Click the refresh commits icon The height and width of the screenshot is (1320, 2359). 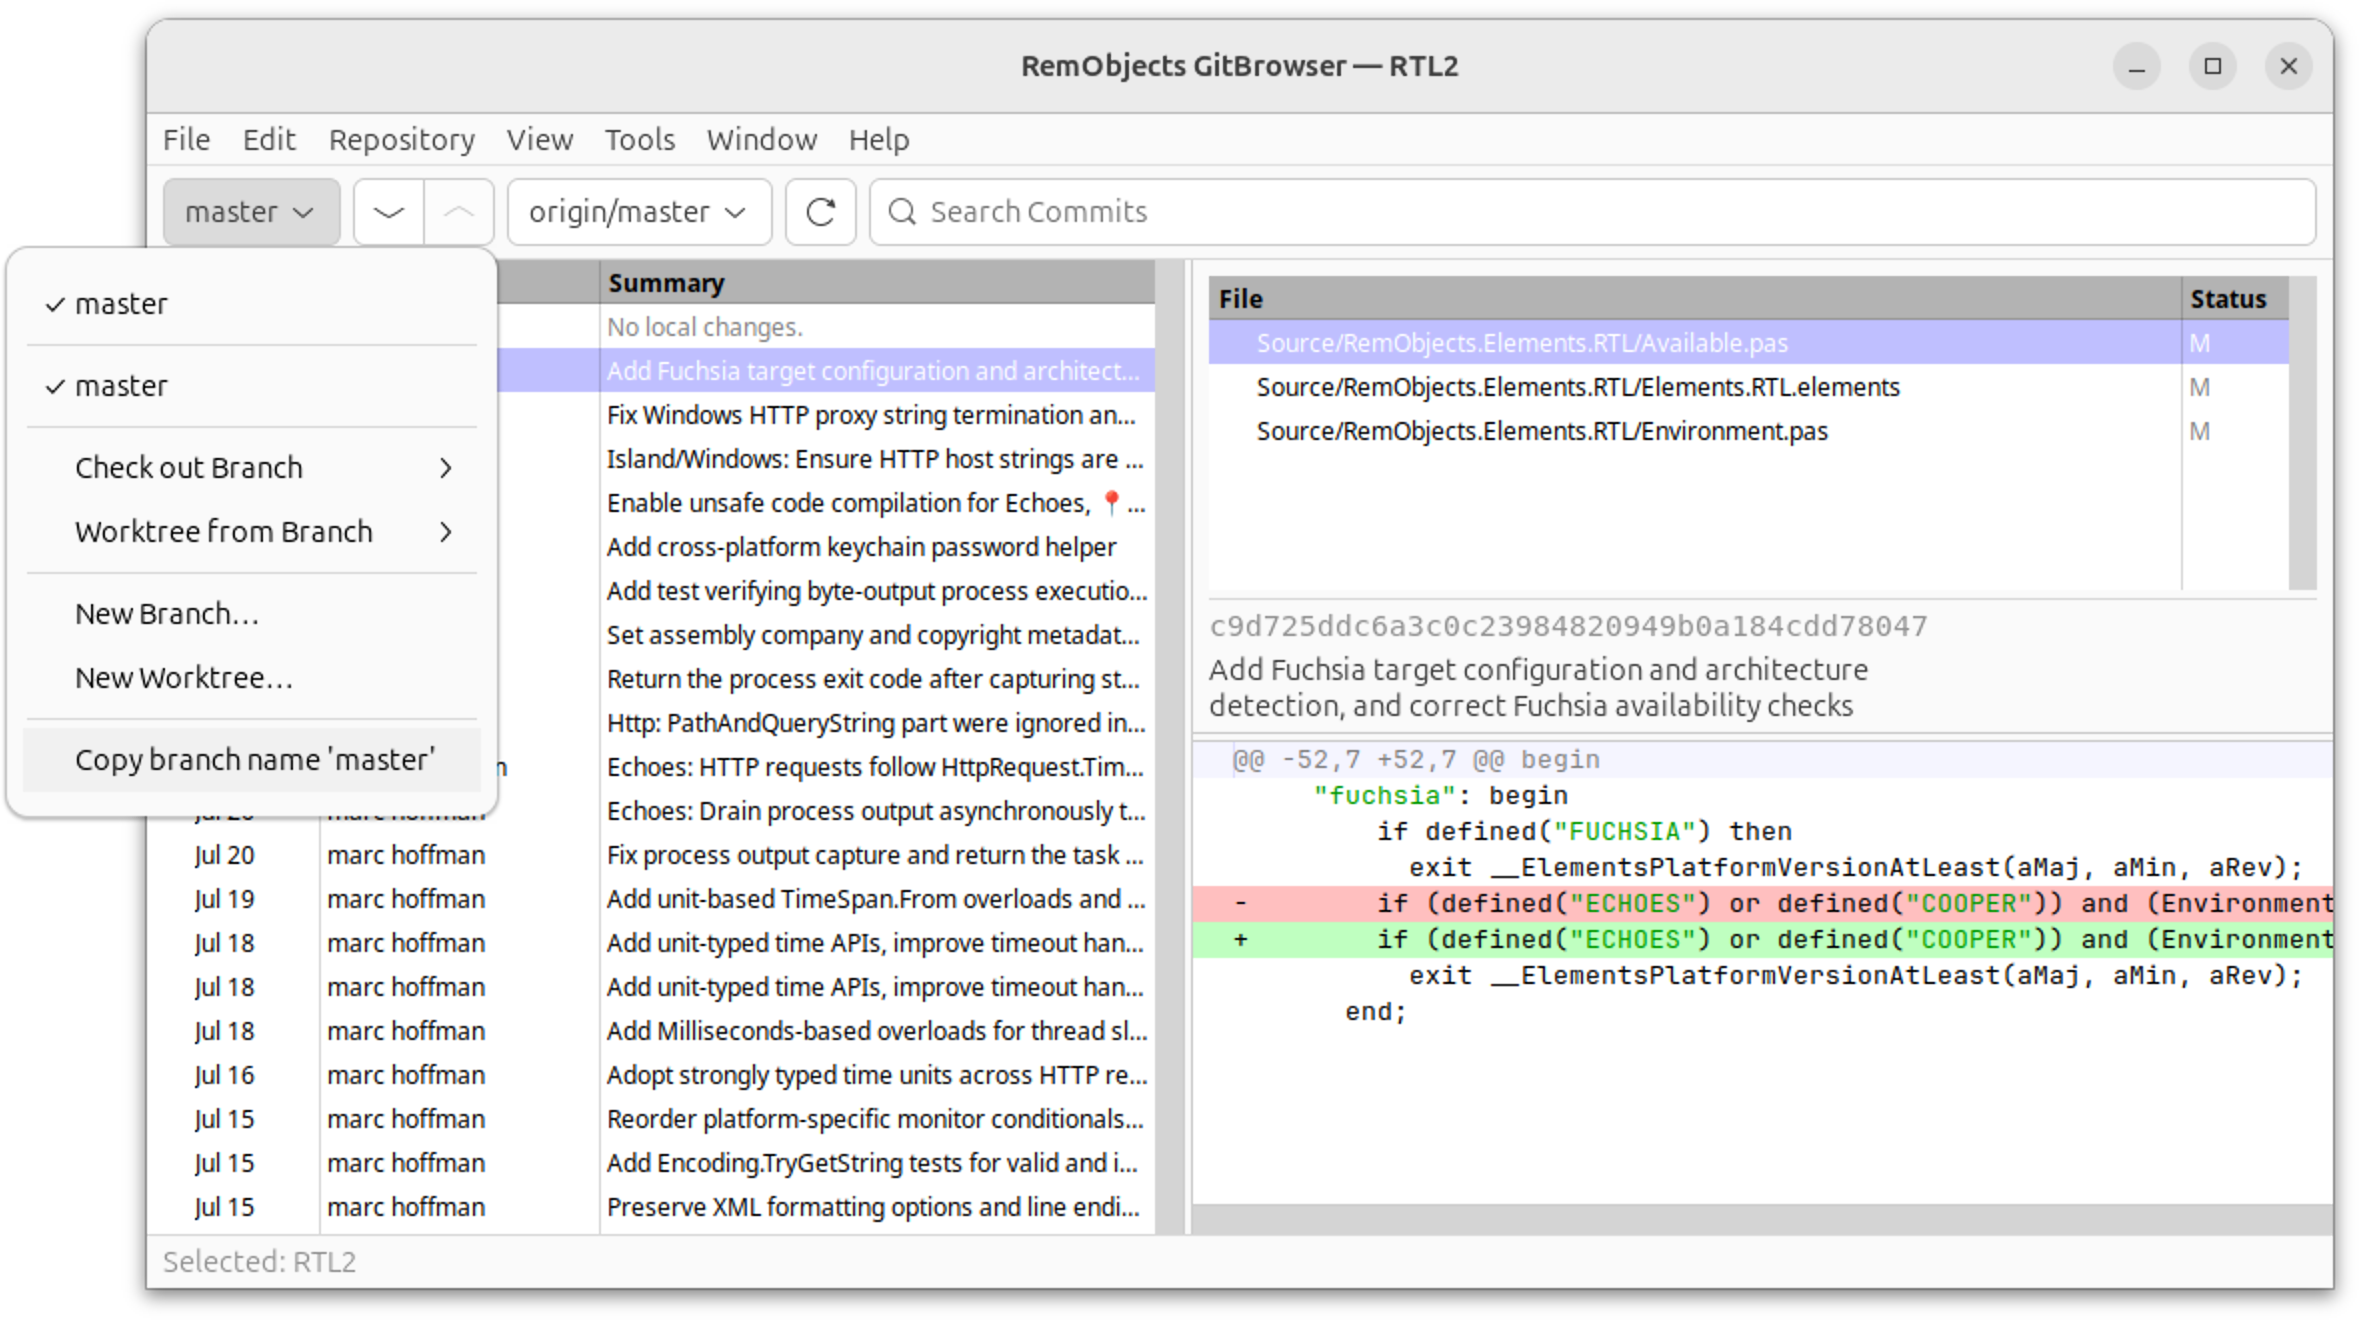820,212
